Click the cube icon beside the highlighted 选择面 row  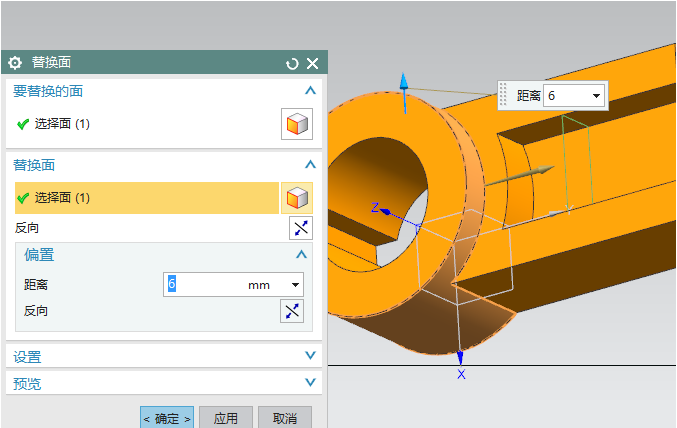pyautogui.click(x=297, y=197)
